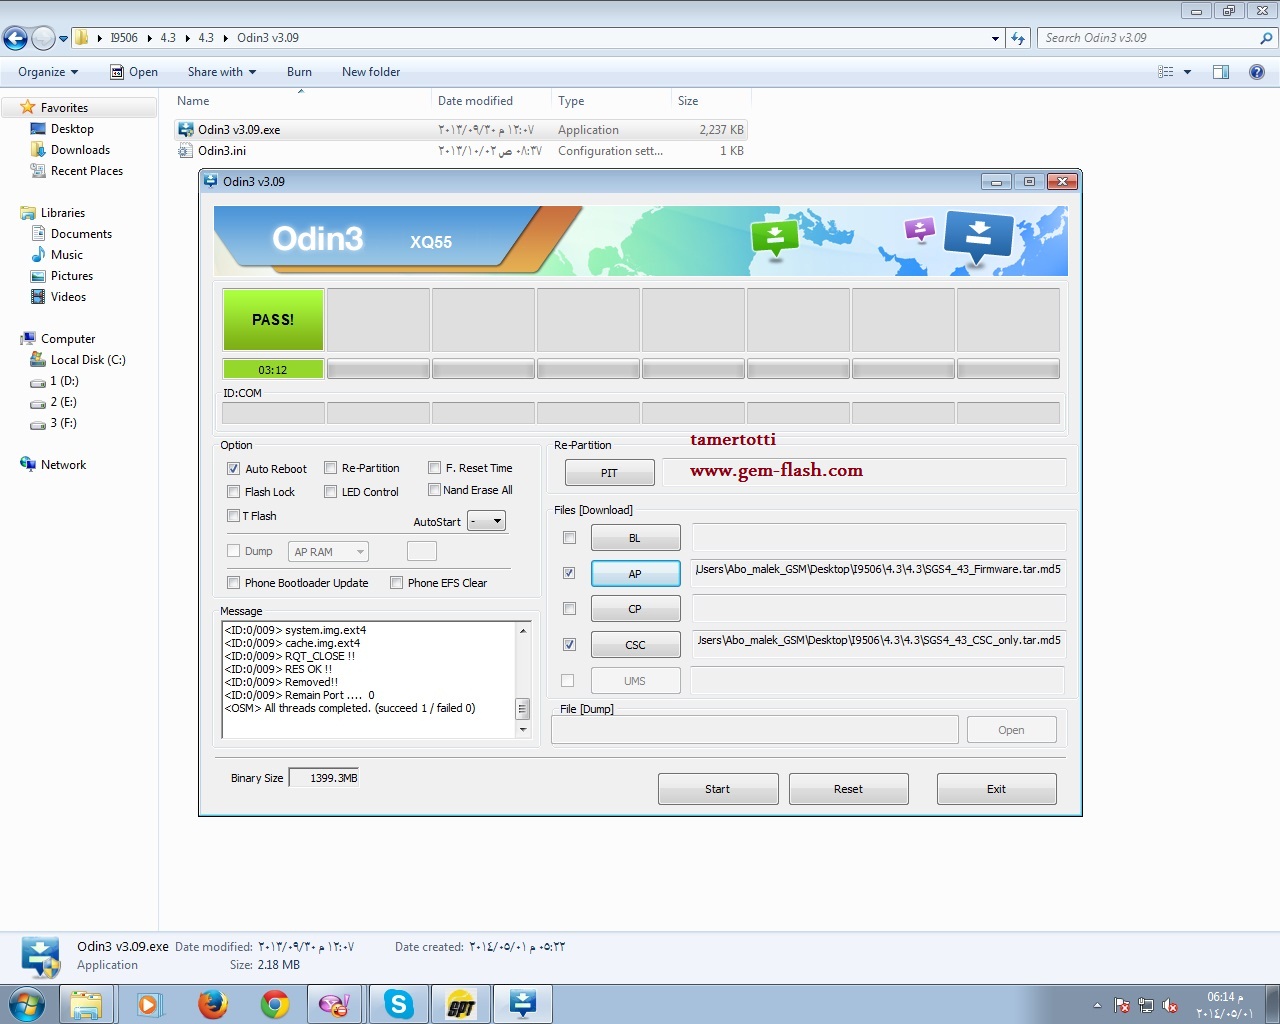Click the Odin Reset button

tap(848, 789)
